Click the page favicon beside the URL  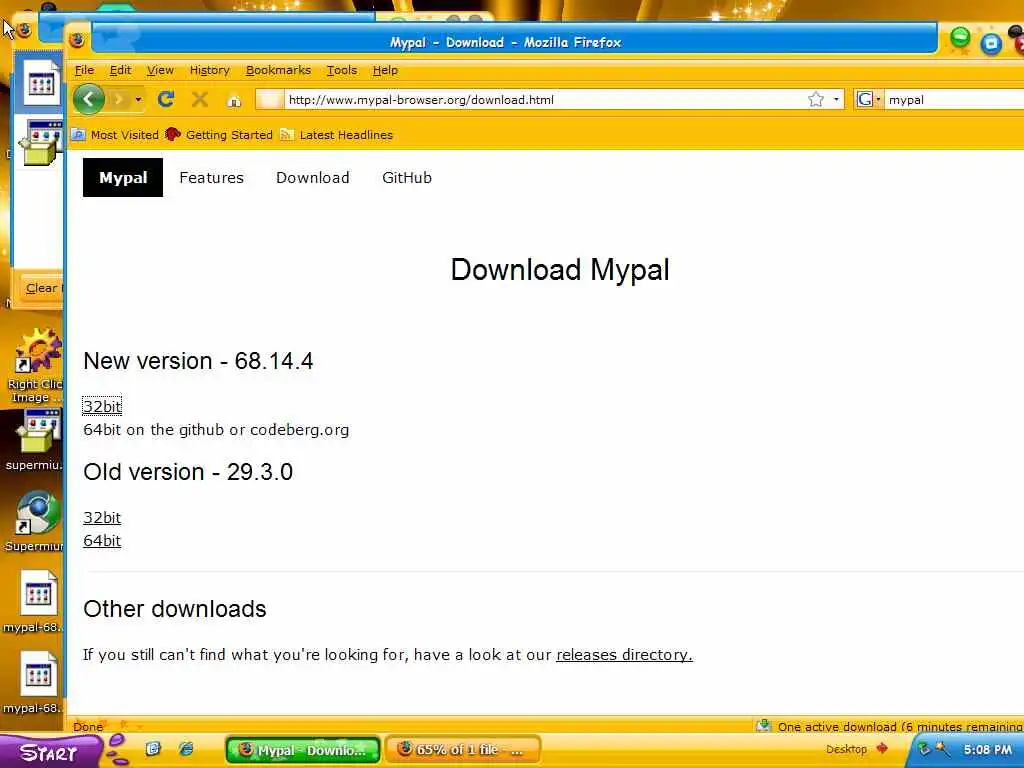click(x=269, y=100)
